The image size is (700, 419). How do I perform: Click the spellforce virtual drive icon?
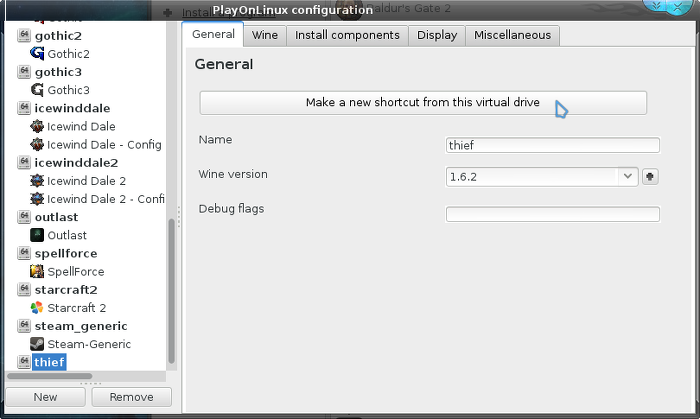(24, 253)
